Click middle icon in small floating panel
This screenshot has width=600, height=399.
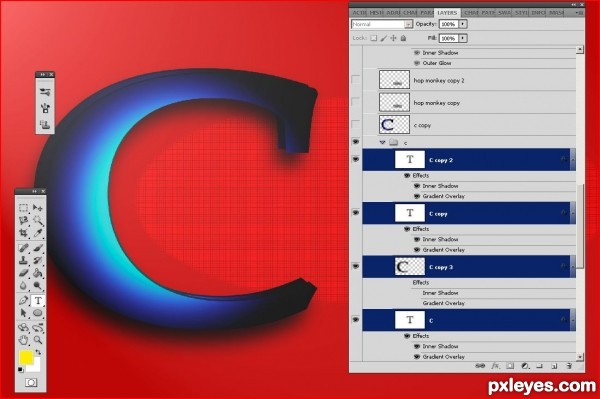pos(45,108)
